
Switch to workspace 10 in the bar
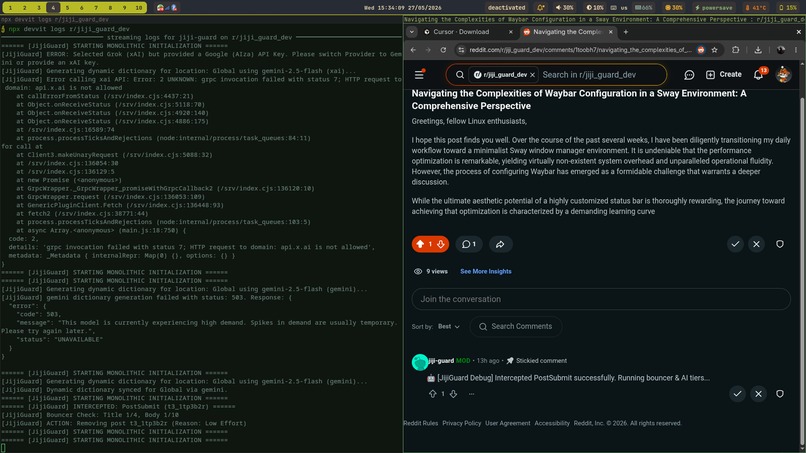click(x=138, y=8)
